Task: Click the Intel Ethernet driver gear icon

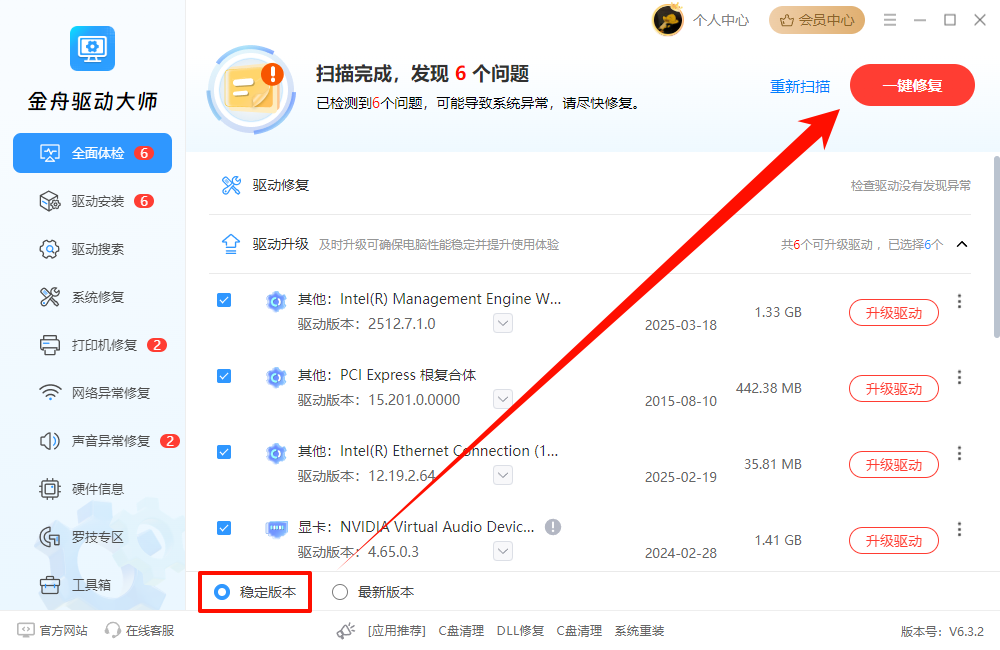Action: coord(276,453)
